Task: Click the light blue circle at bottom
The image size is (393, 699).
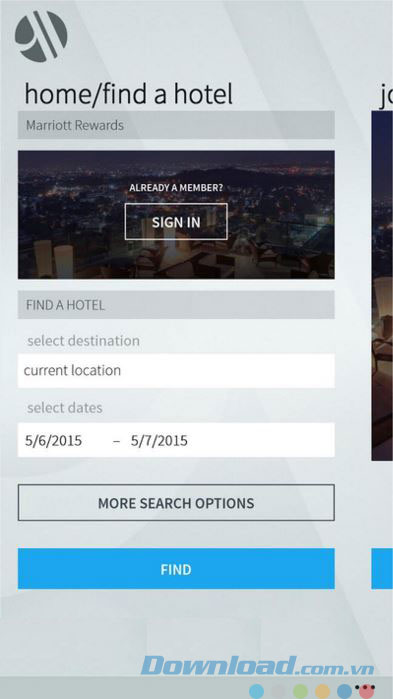Action: tap(257, 691)
